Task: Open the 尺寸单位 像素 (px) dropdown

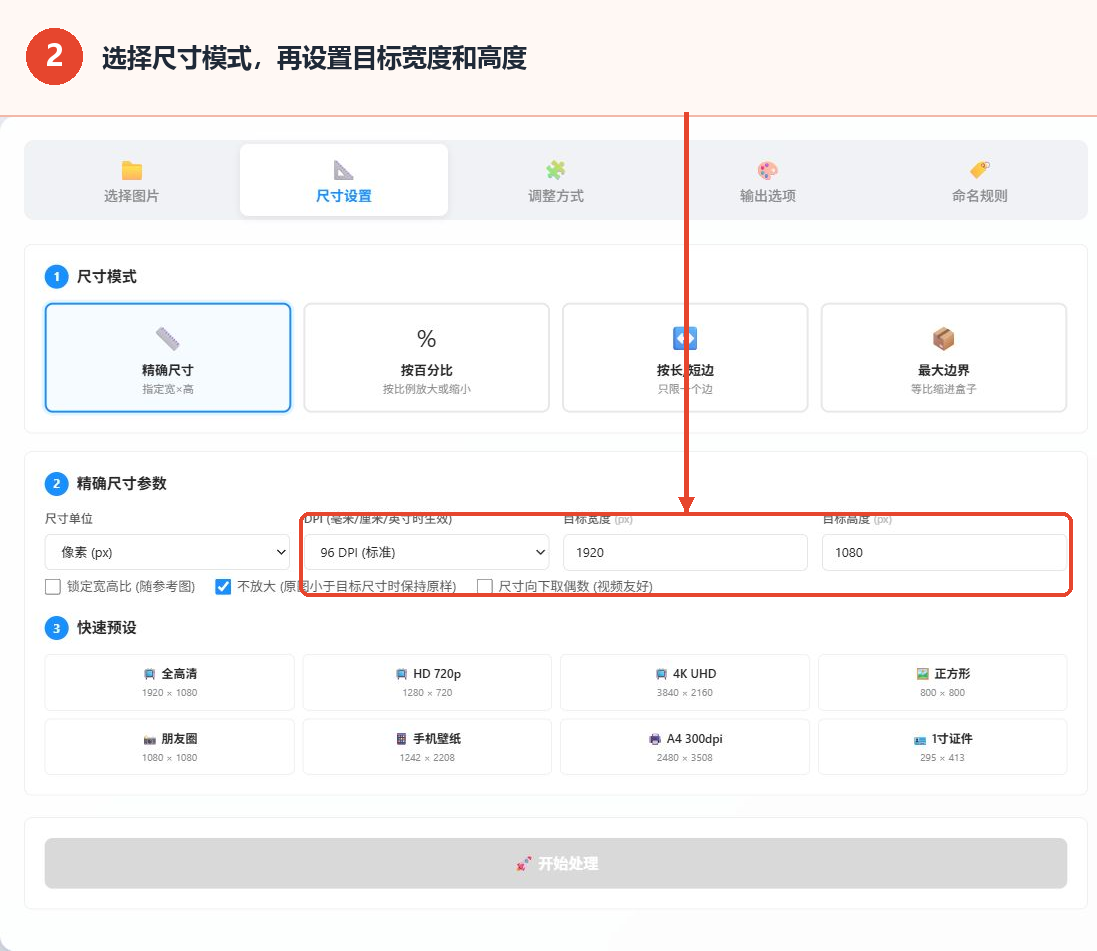Action: click(168, 552)
